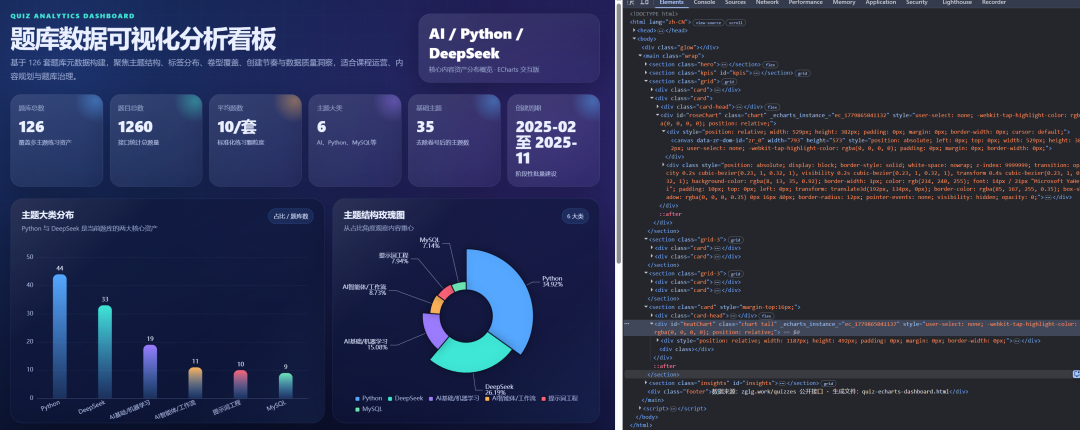Switch to the Console tab

704,3
